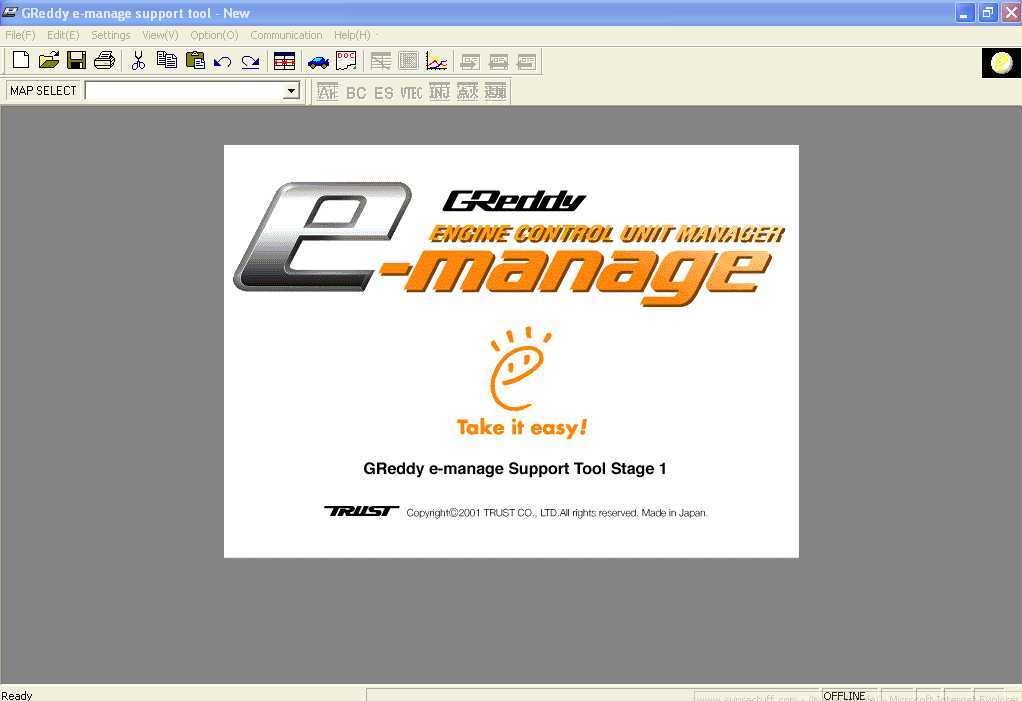Open the Communication menu
Viewport: 1022px width, 701px height.
286,35
